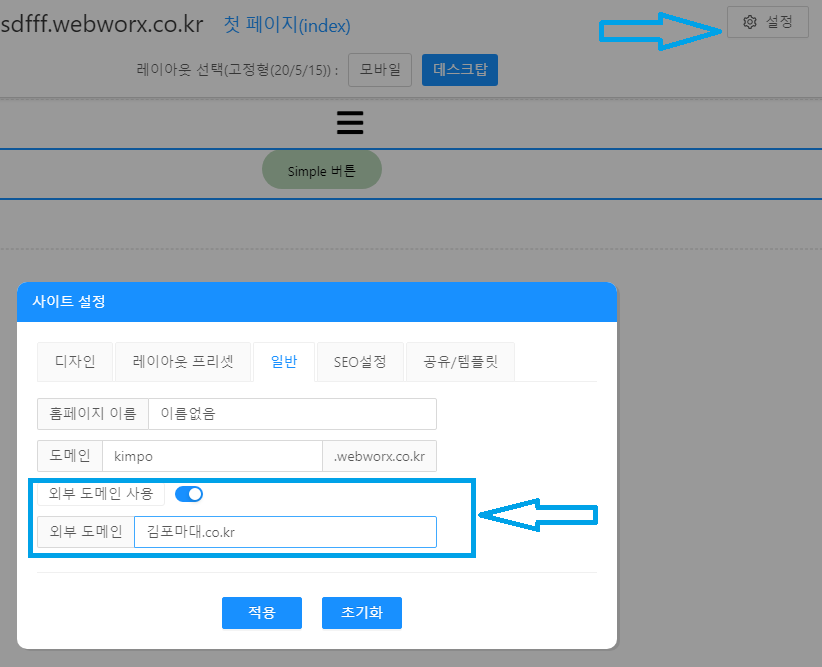Open the 첫 페이지(index) link
Image resolution: width=822 pixels, height=667 pixels.
click(287, 25)
